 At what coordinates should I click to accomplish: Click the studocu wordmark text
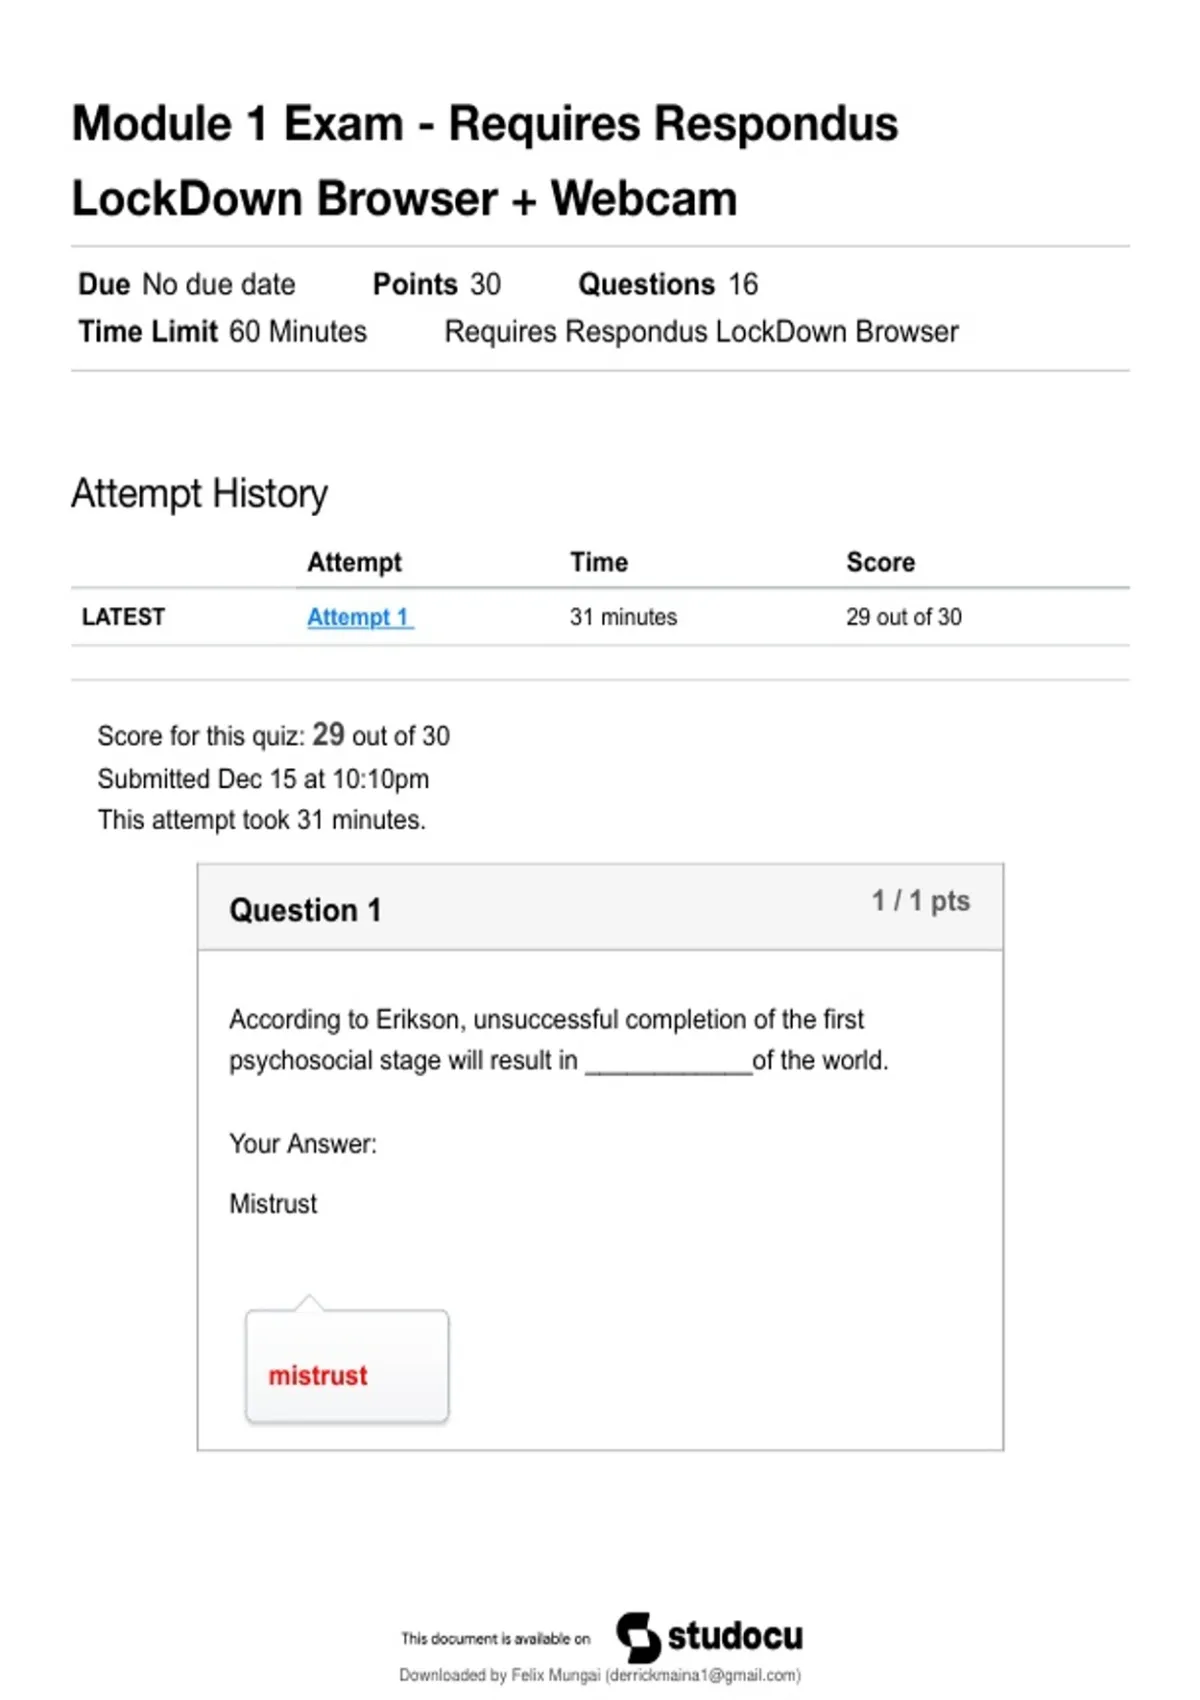pyautogui.click(x=735, y=1636)
